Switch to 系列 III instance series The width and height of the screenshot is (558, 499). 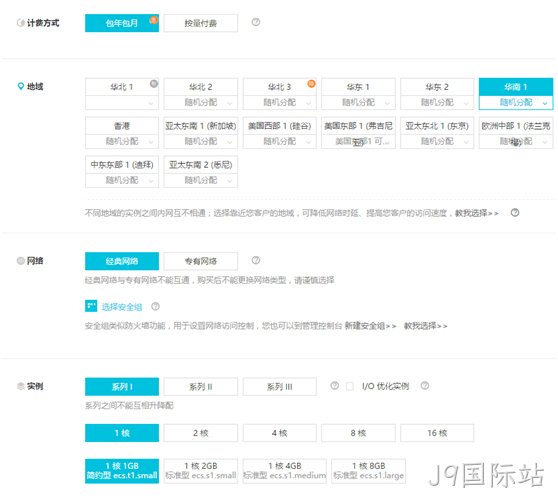point(280,387)
